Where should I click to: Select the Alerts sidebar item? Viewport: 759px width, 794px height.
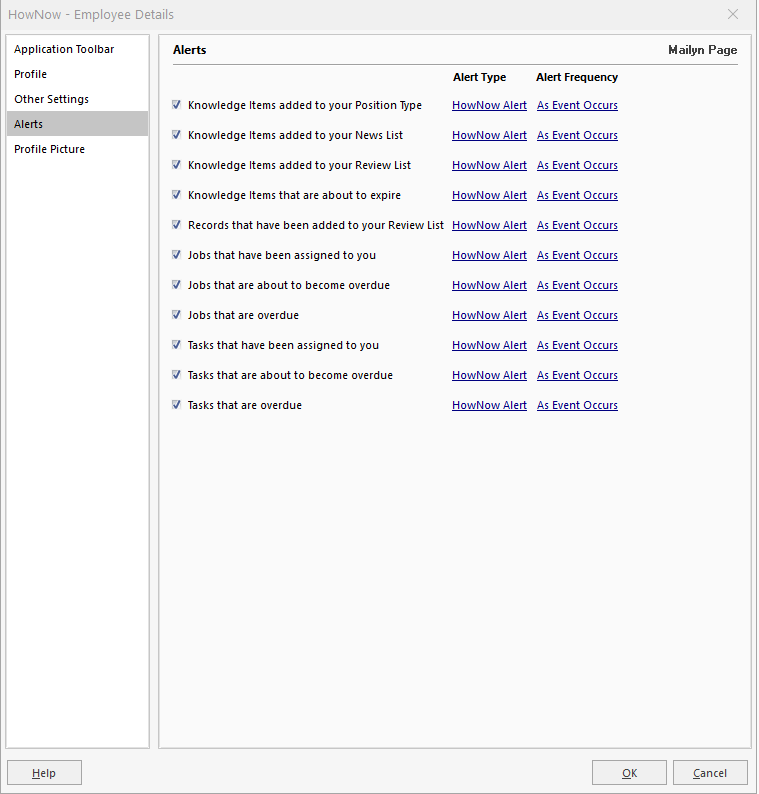pos(77,124)
